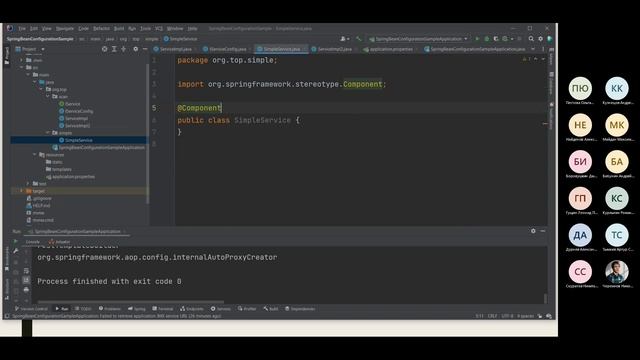The height and width of the screenshot is (360, 640).
Task: Toggle the Notifications right side button
Action: pos(551,116)
